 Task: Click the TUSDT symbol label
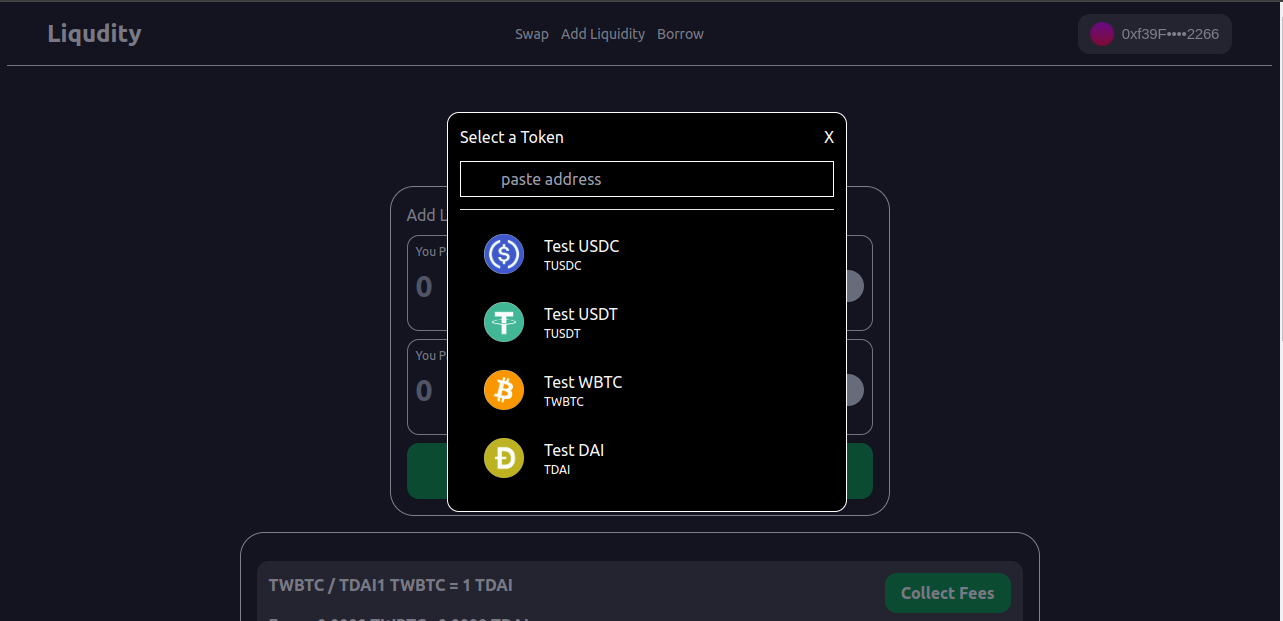coord(562,334)
